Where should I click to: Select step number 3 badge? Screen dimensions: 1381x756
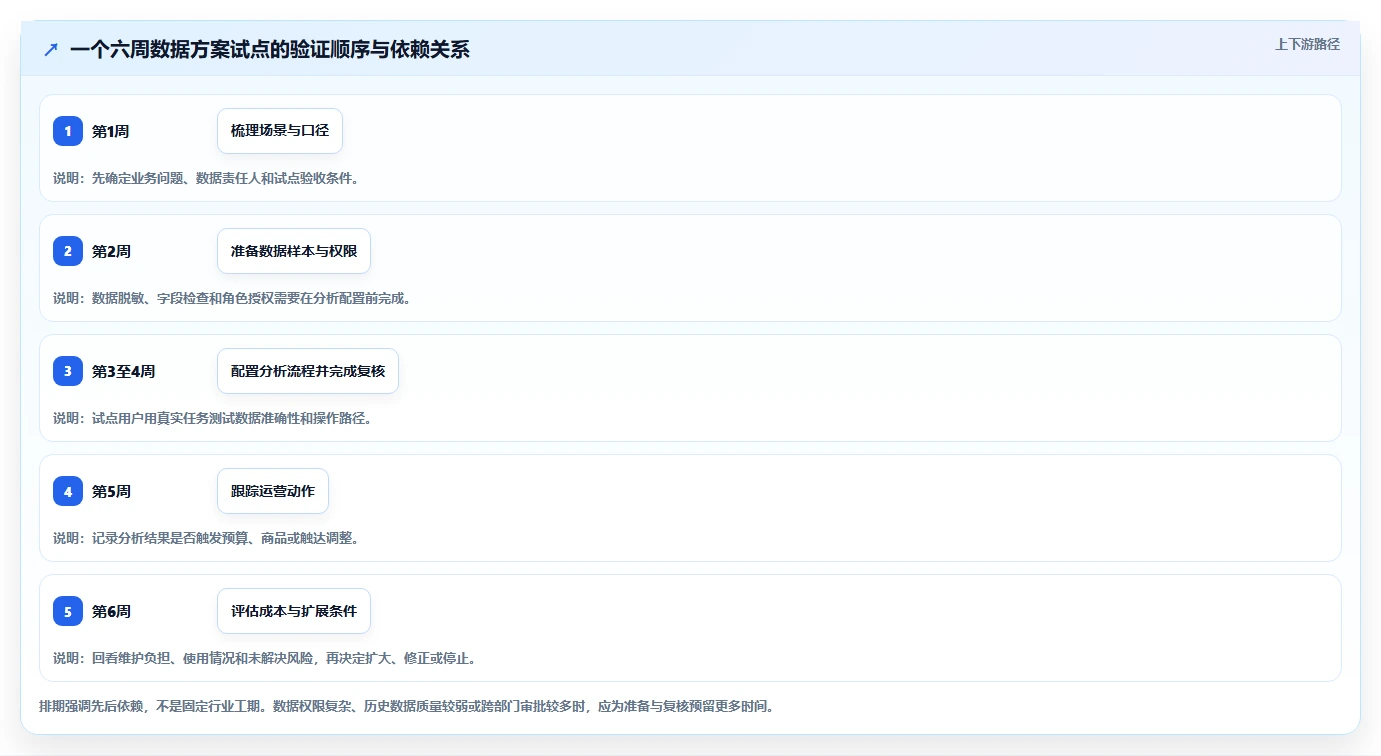tap(68, 371)
